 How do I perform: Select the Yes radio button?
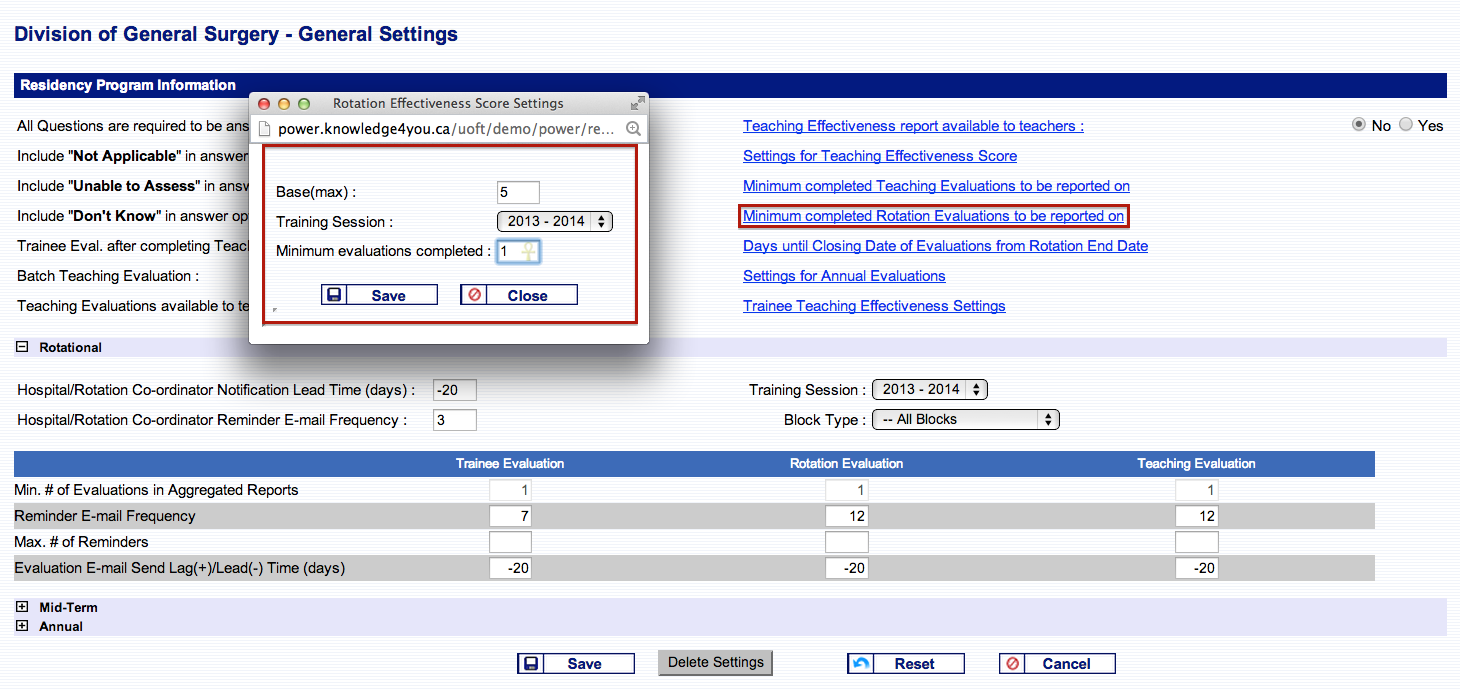(1406, 125)
